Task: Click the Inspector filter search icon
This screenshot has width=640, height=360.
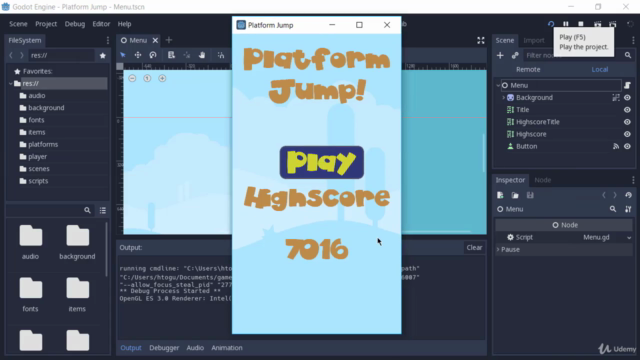Action: pyautogui.click(x=613, y=209)
